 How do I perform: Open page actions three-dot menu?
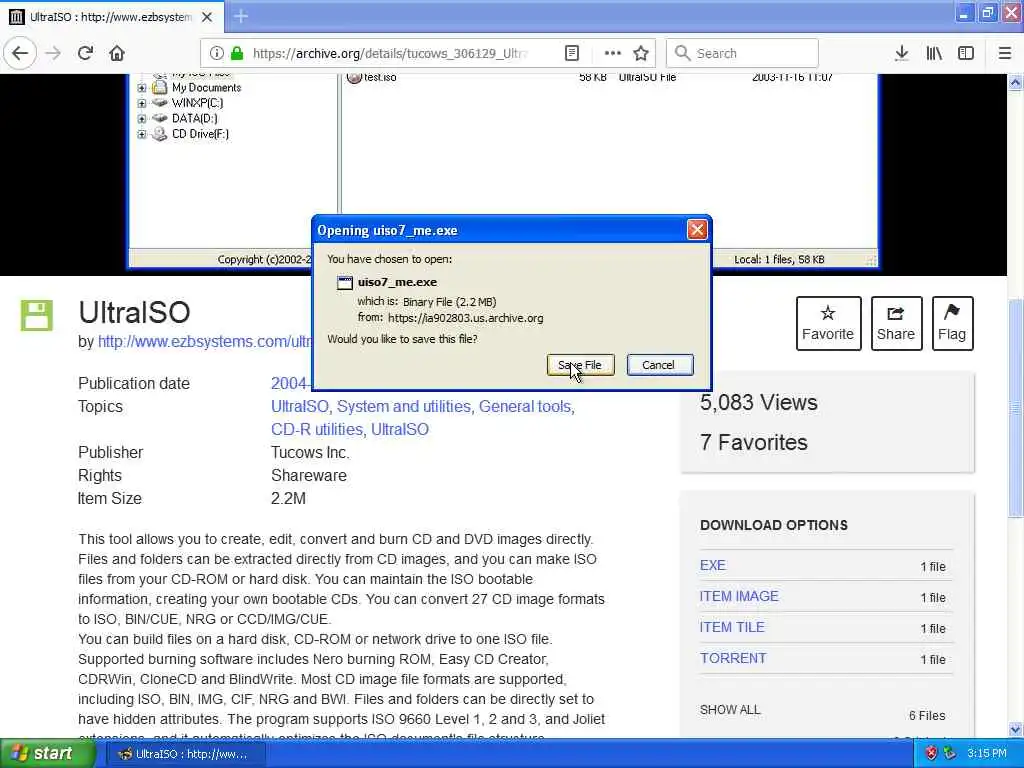(613, 53)
